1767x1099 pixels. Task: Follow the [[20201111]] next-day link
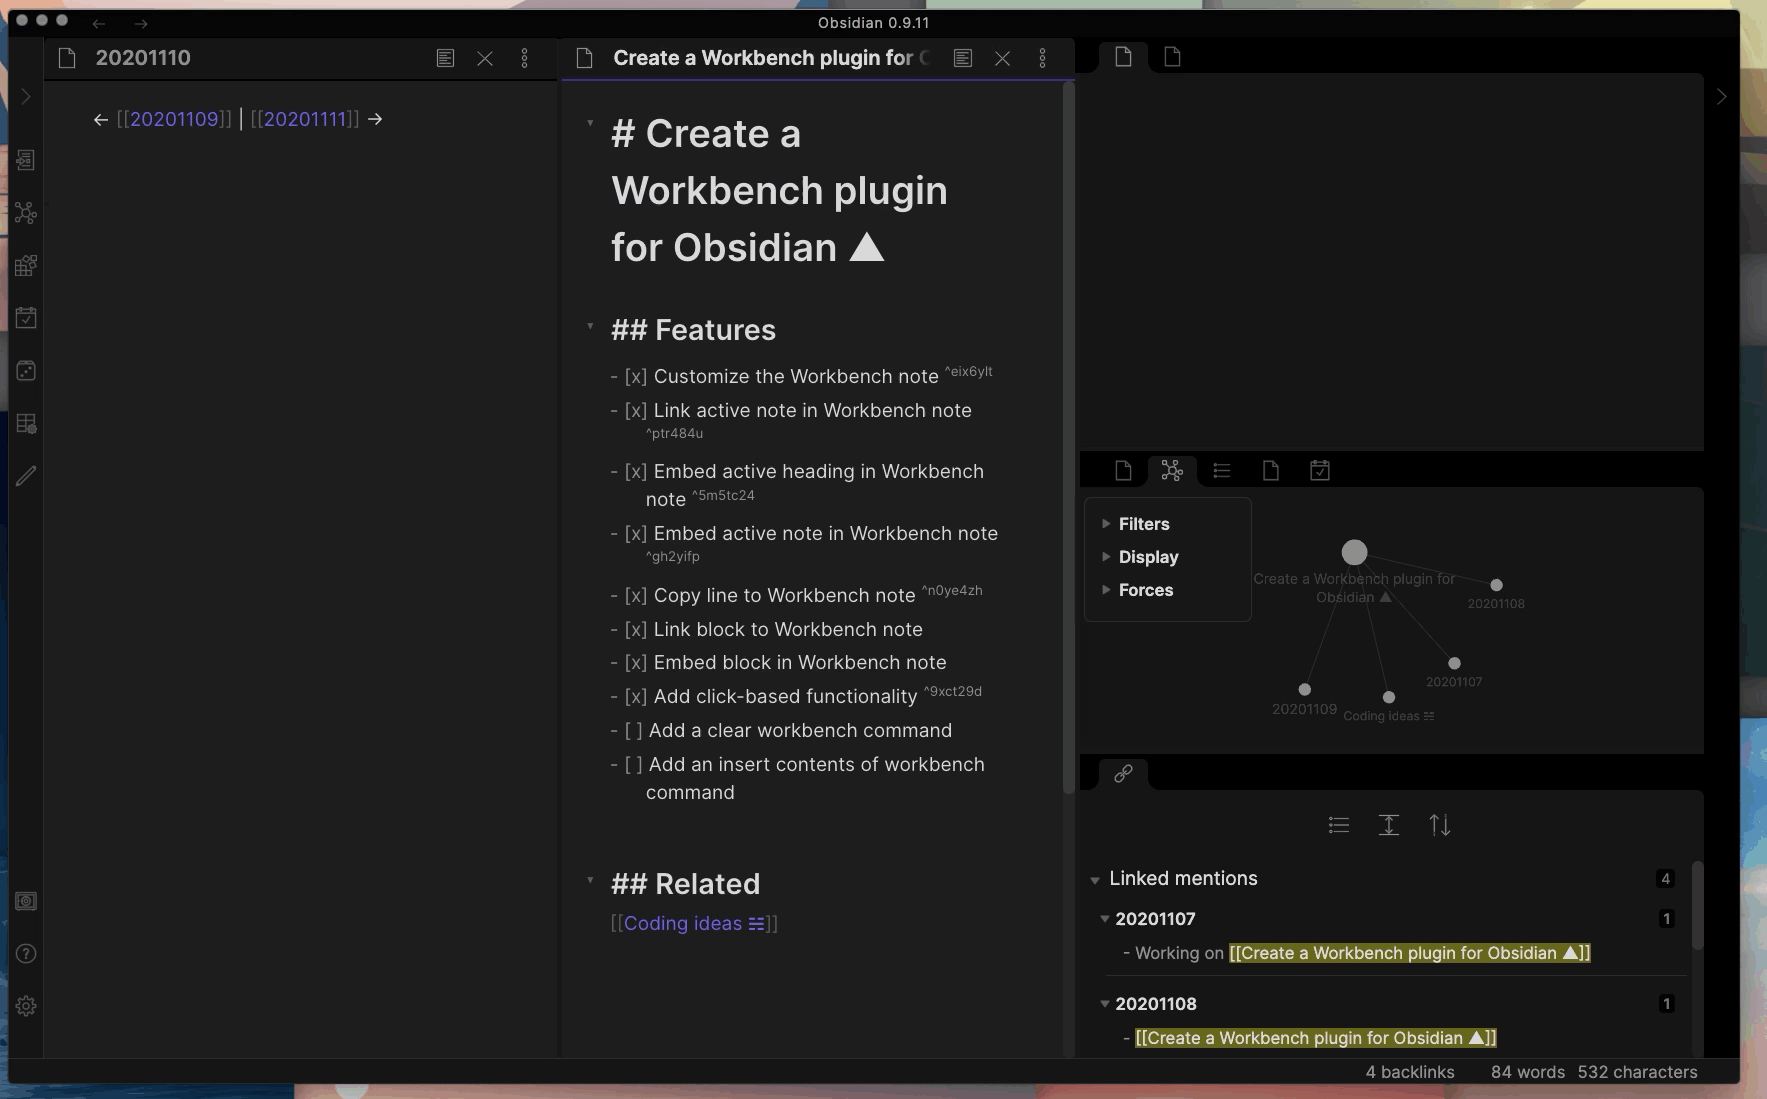305,119
